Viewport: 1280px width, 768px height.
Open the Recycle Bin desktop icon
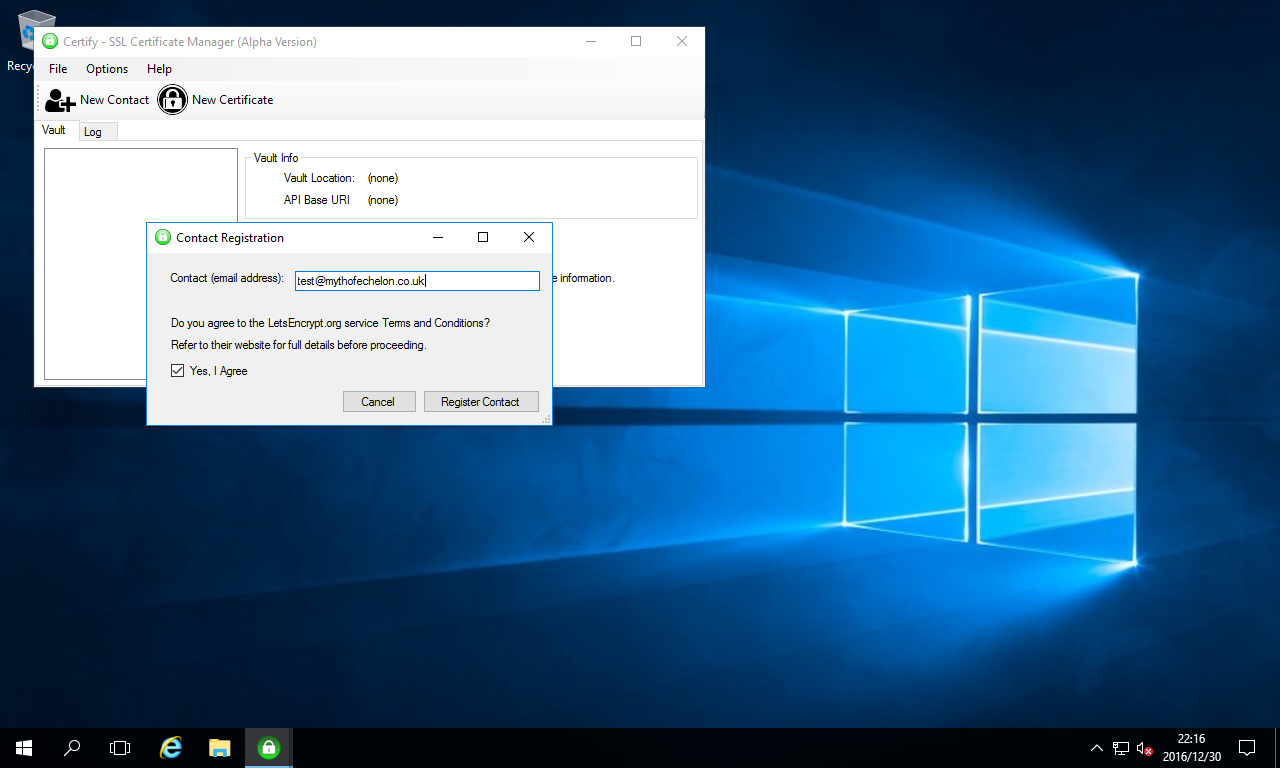[x=28, y=40]
